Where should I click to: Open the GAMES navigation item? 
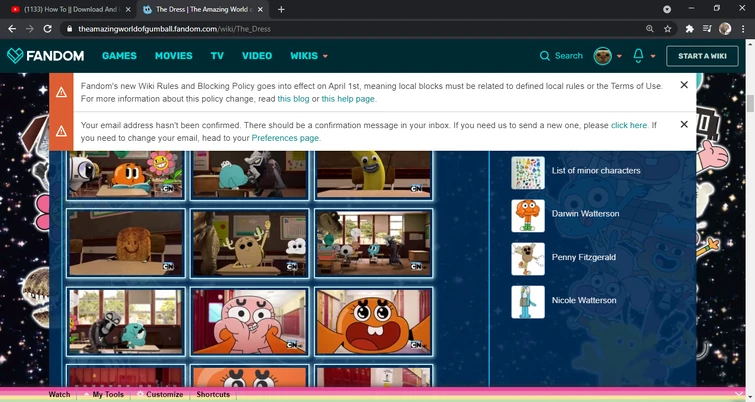[x=119, y=56]
